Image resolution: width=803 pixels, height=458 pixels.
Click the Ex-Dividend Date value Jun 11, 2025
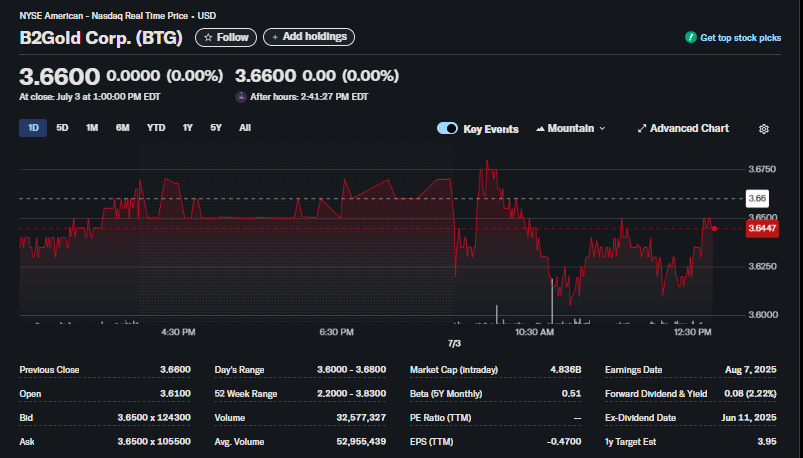click(x=749, y=418)
